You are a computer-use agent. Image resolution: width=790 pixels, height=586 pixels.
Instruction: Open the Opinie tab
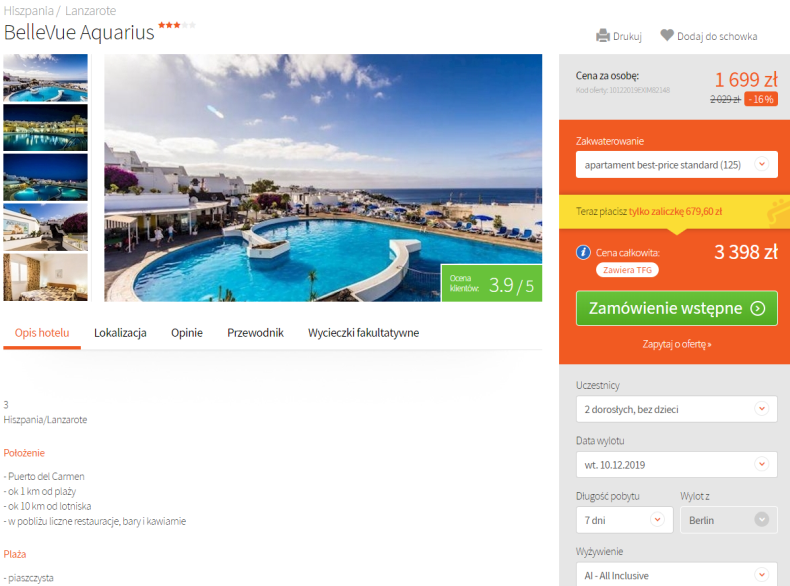(x=186, y=333)
